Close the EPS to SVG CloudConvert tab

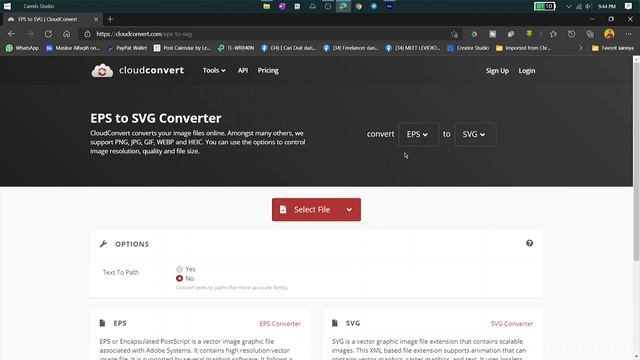96,19
